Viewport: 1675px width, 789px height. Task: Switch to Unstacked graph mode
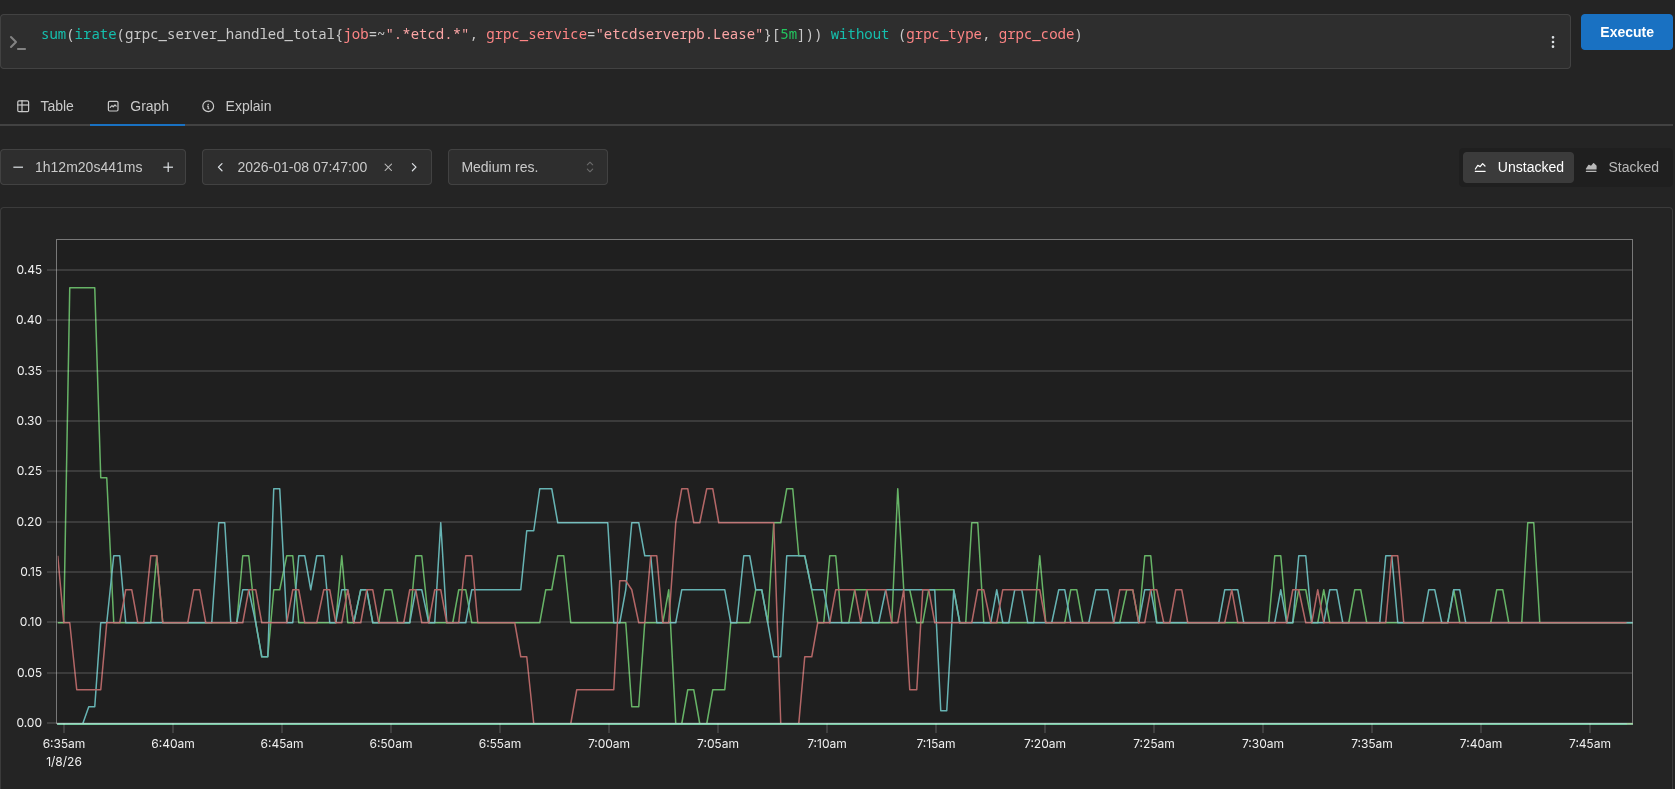1518,167
